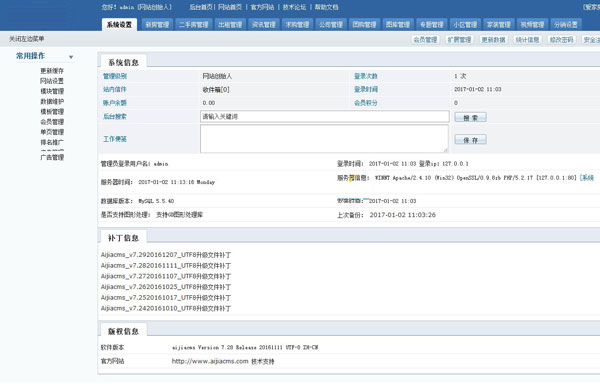600x384 pixels.
Task: Click the 搜索 button
Action: coord(470,117)
